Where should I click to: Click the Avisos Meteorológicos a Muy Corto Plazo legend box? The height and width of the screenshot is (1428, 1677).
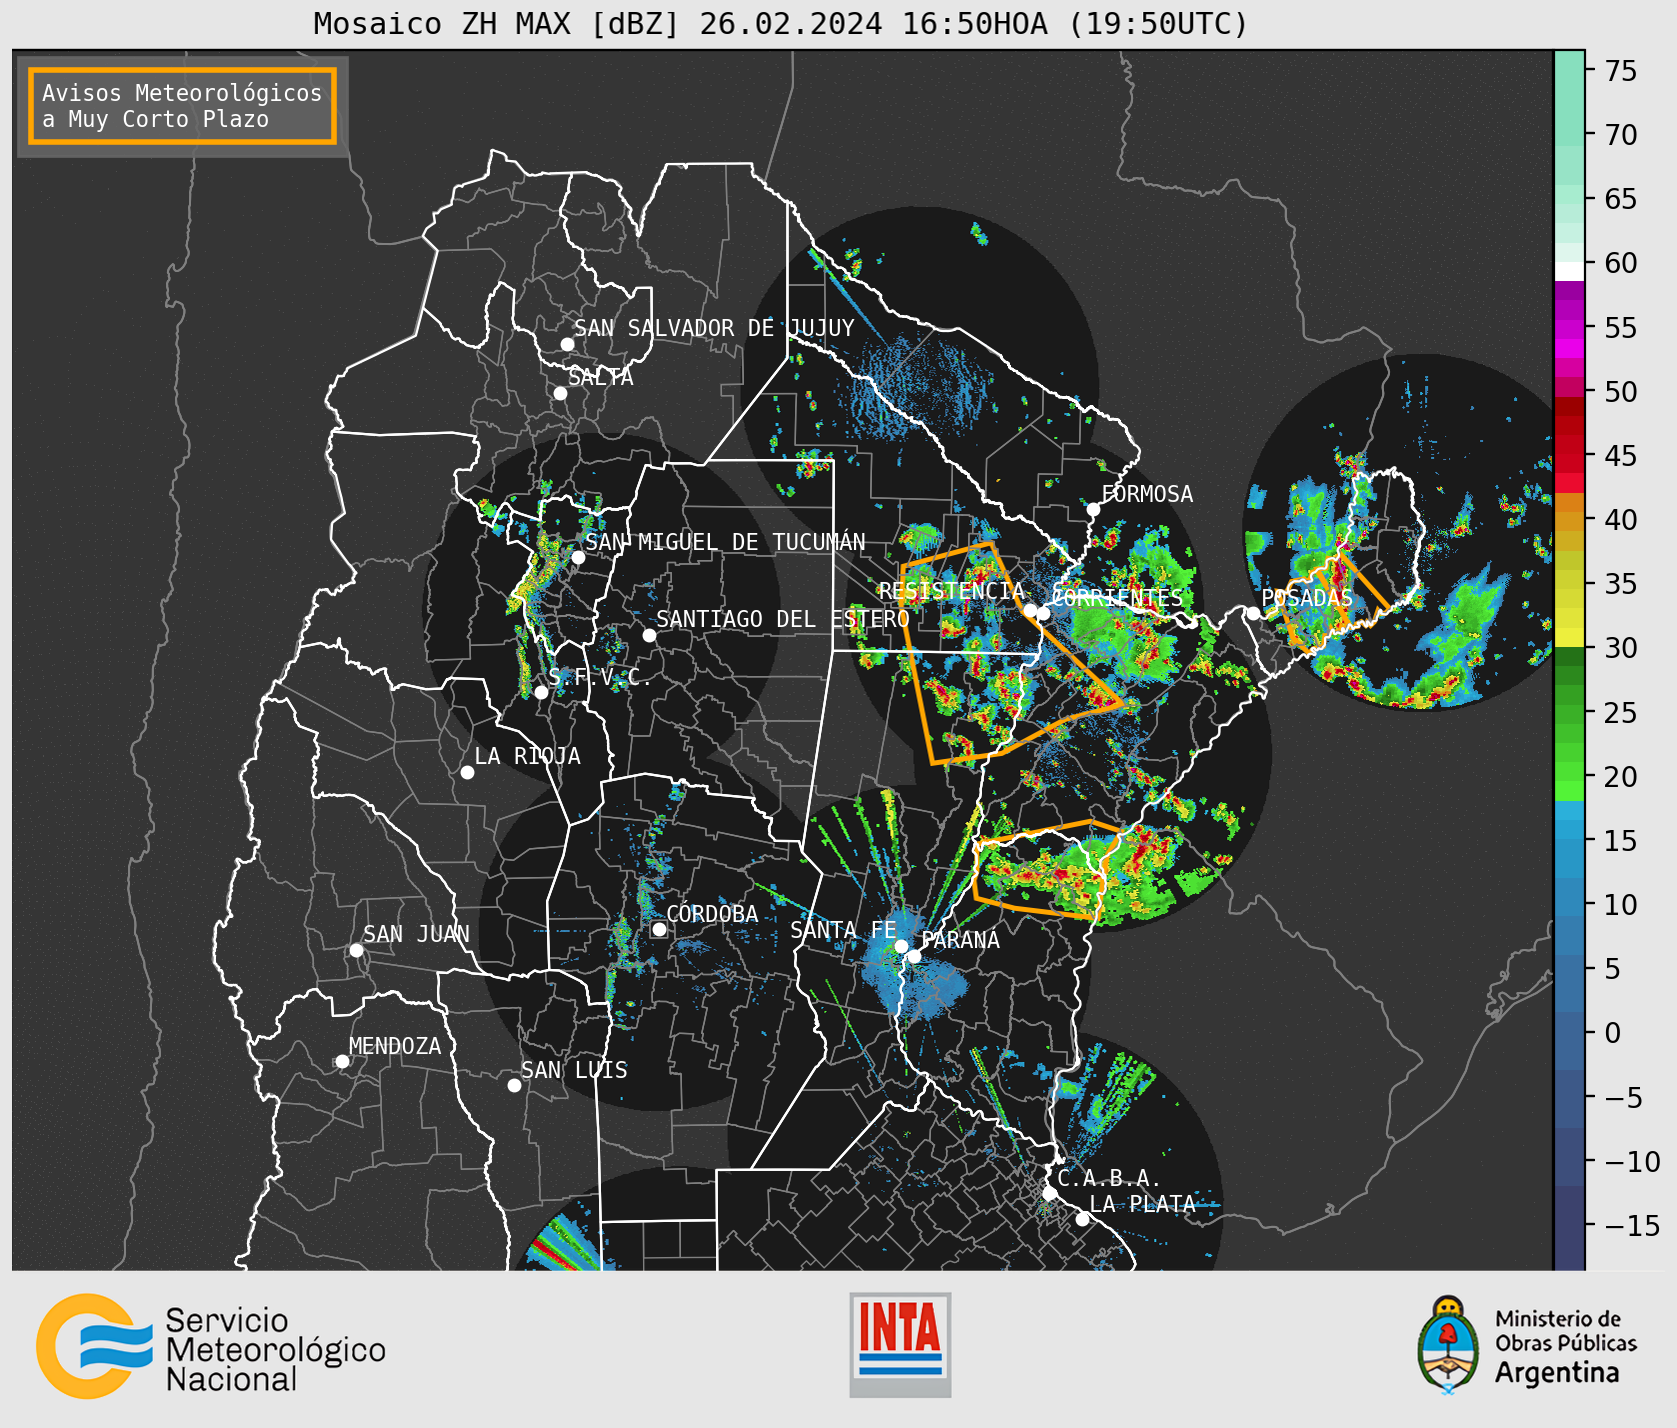182,106
